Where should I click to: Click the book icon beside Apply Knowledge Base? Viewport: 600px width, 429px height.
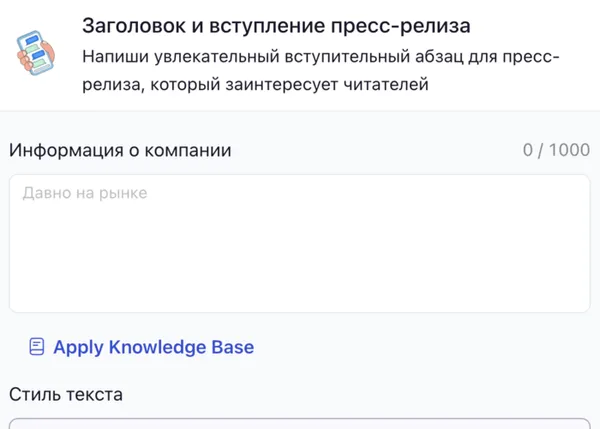(37, 347)
